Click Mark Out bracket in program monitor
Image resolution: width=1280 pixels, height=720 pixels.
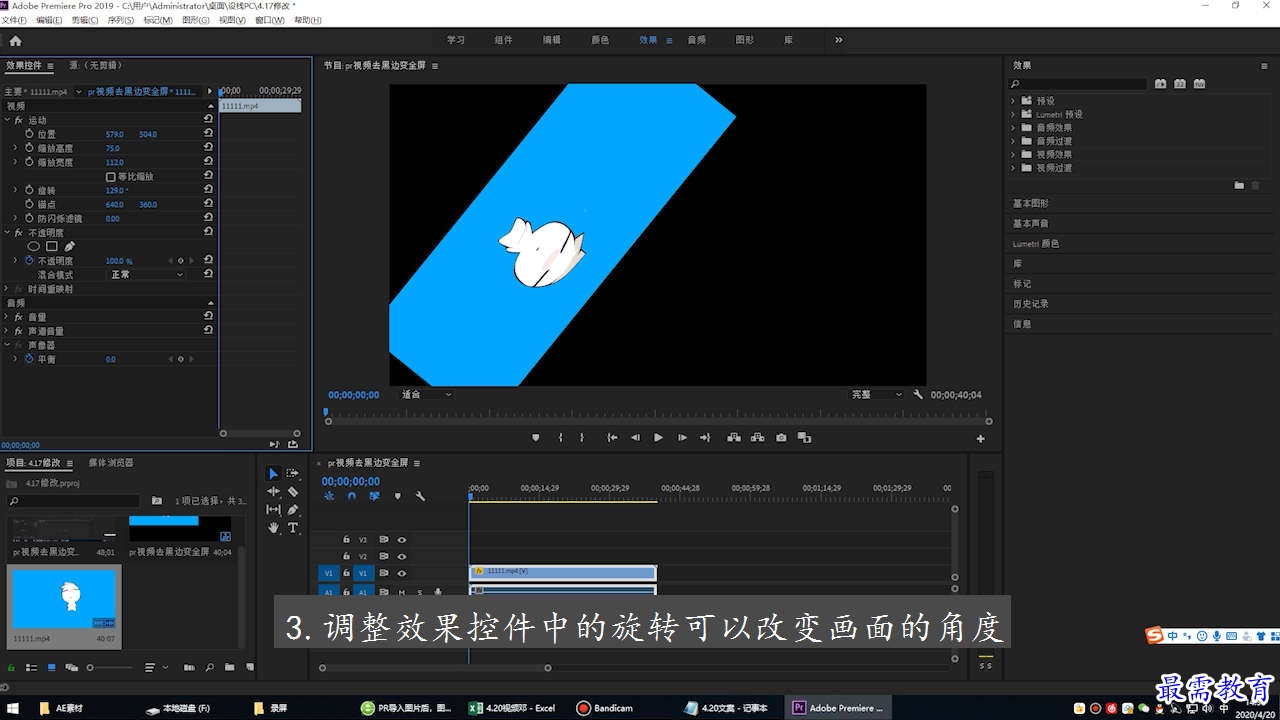coord(582,438)
